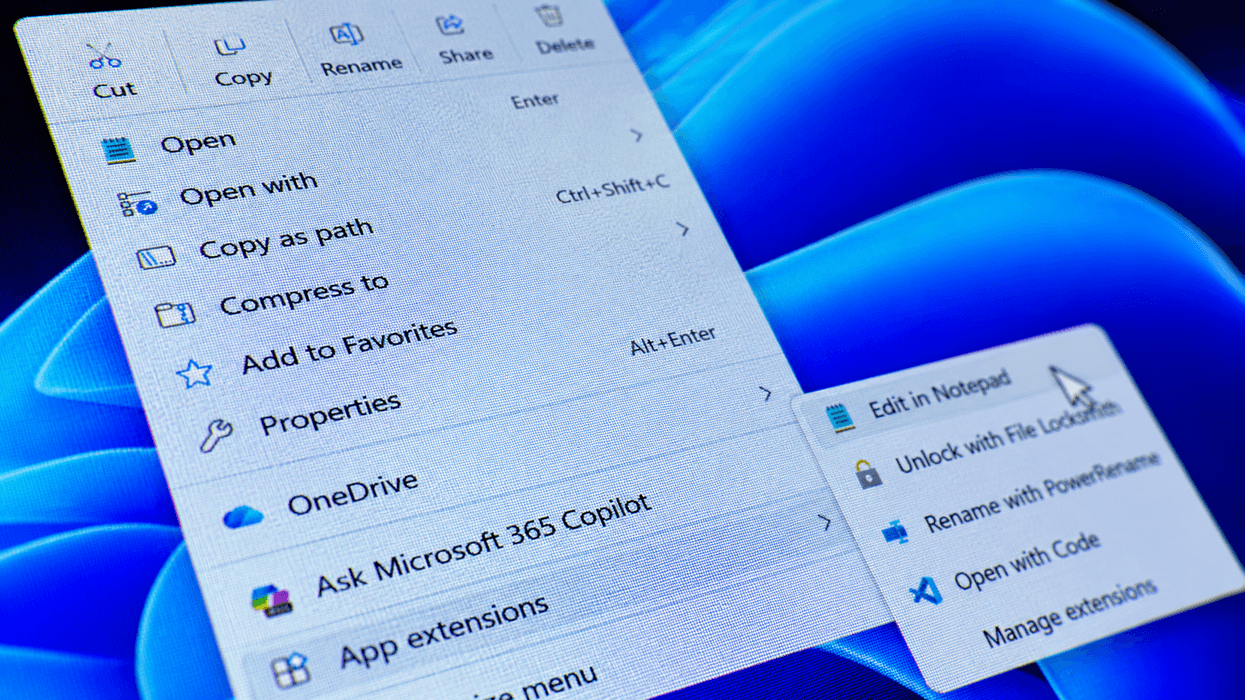Click the Notepad icon in the submenu

pyautogui.click(x=841, y=417)
